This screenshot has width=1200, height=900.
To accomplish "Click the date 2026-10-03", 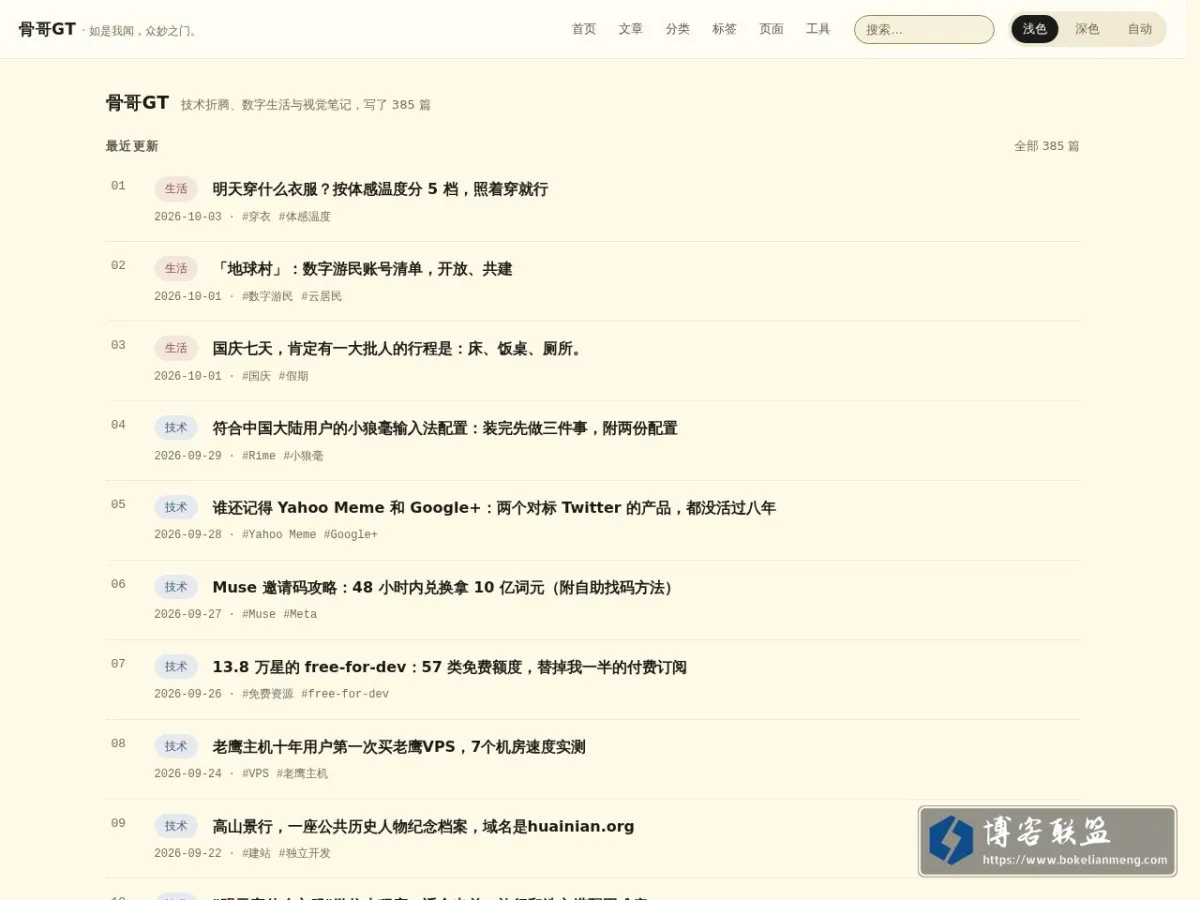I will tap(188, 217).
